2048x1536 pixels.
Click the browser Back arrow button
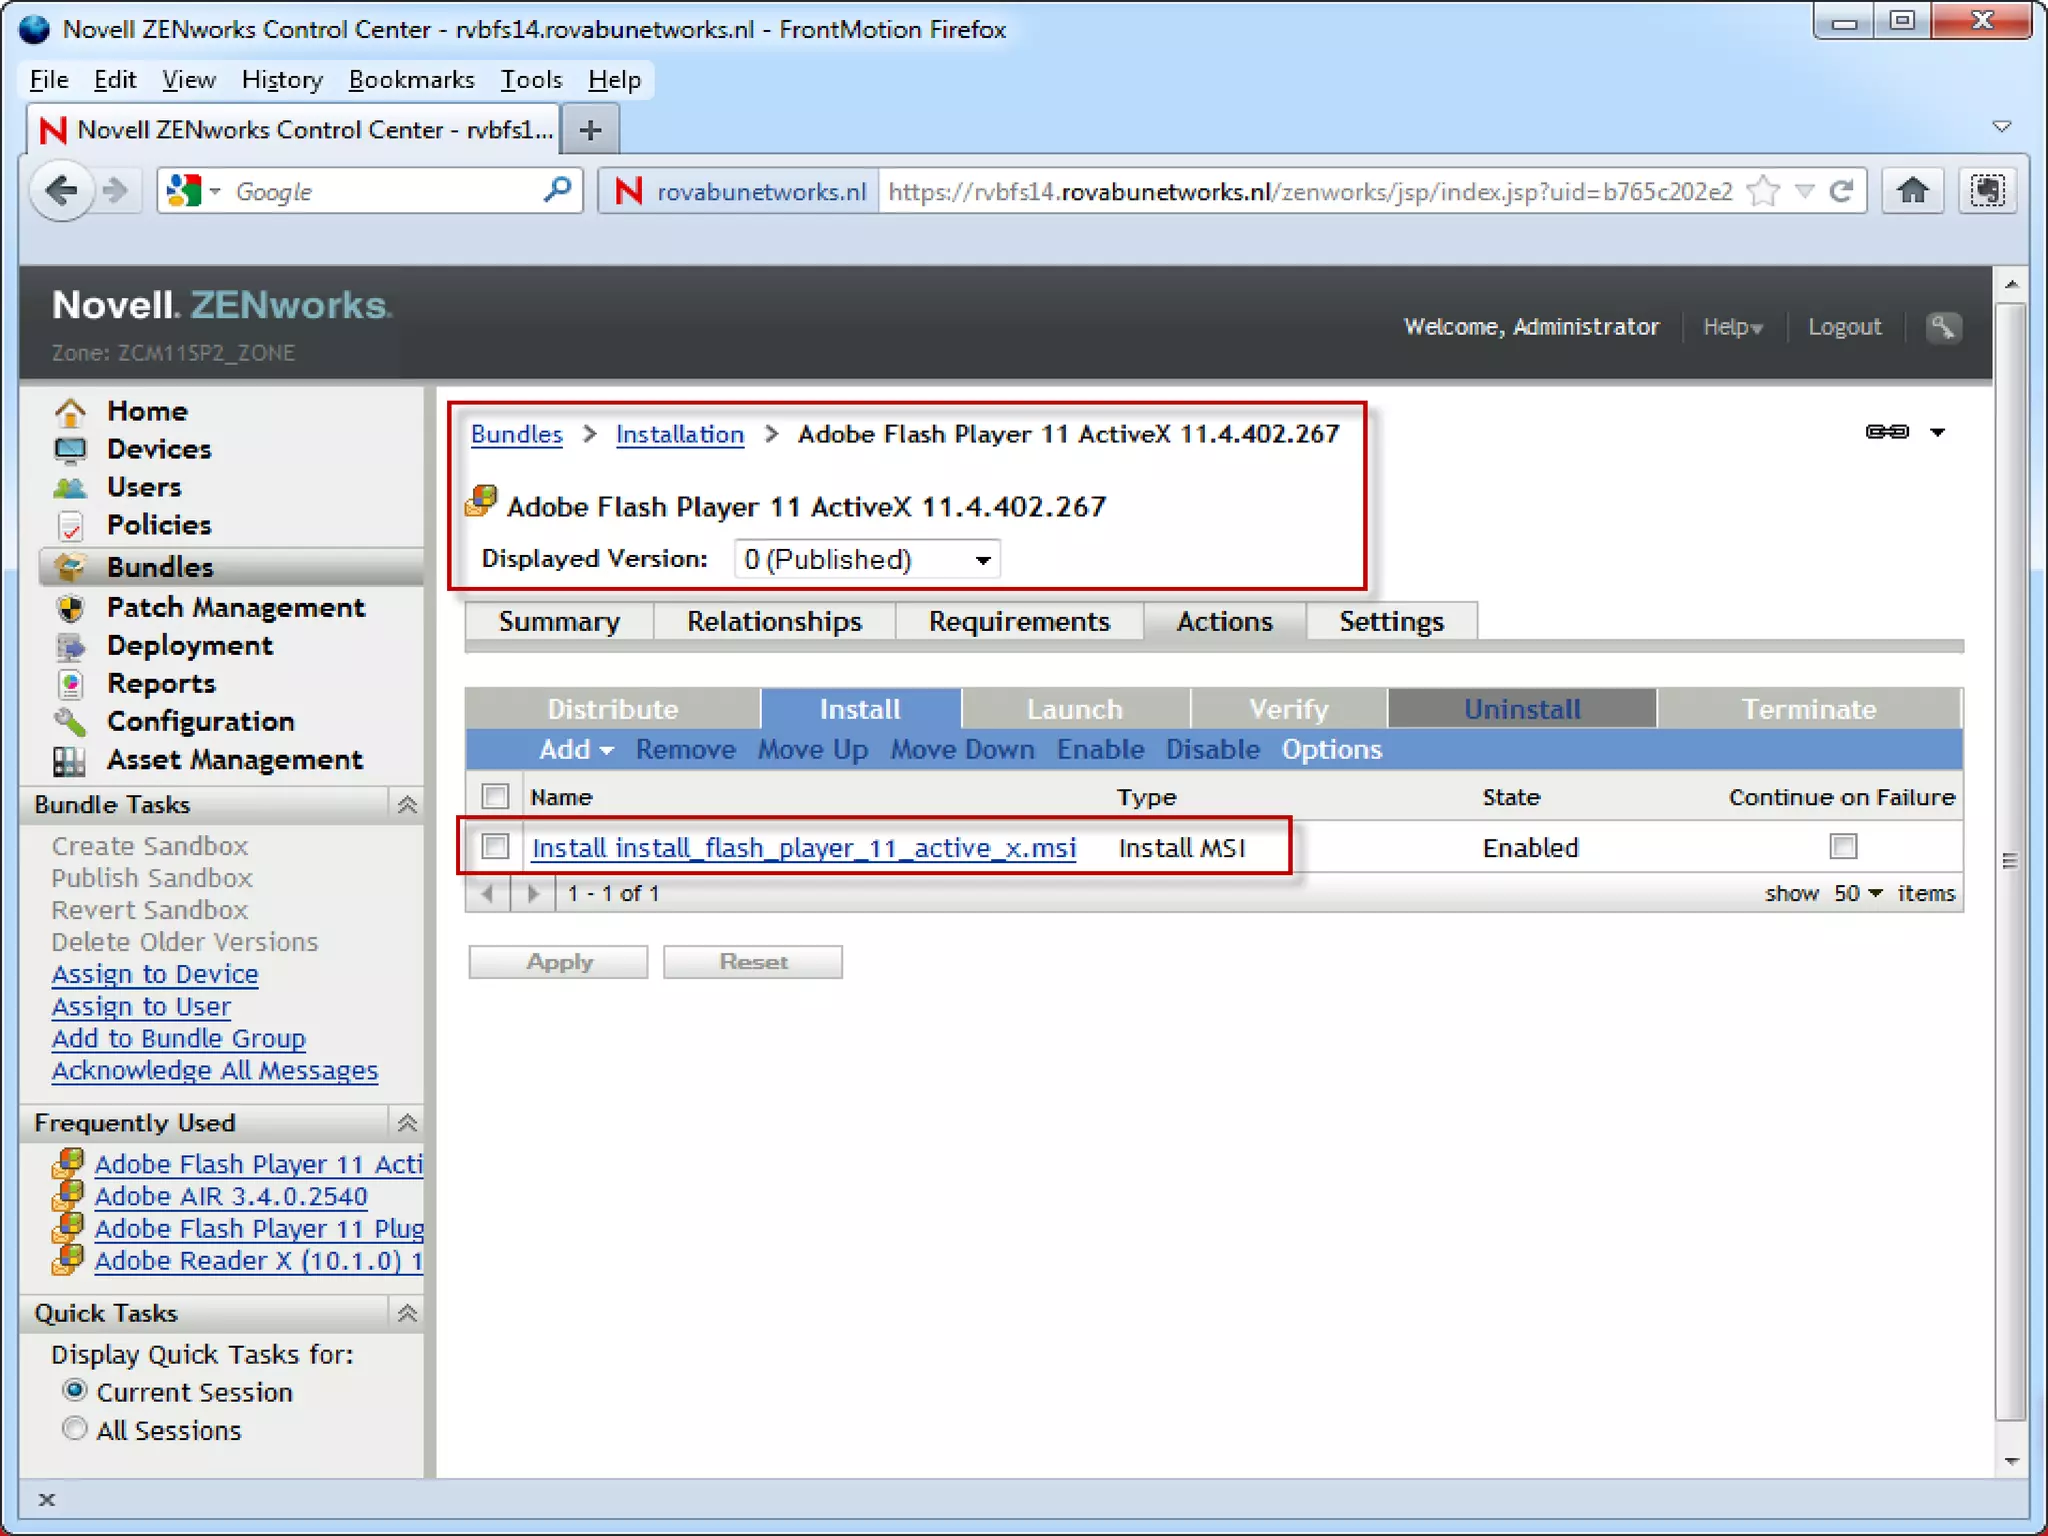[62, 190]
